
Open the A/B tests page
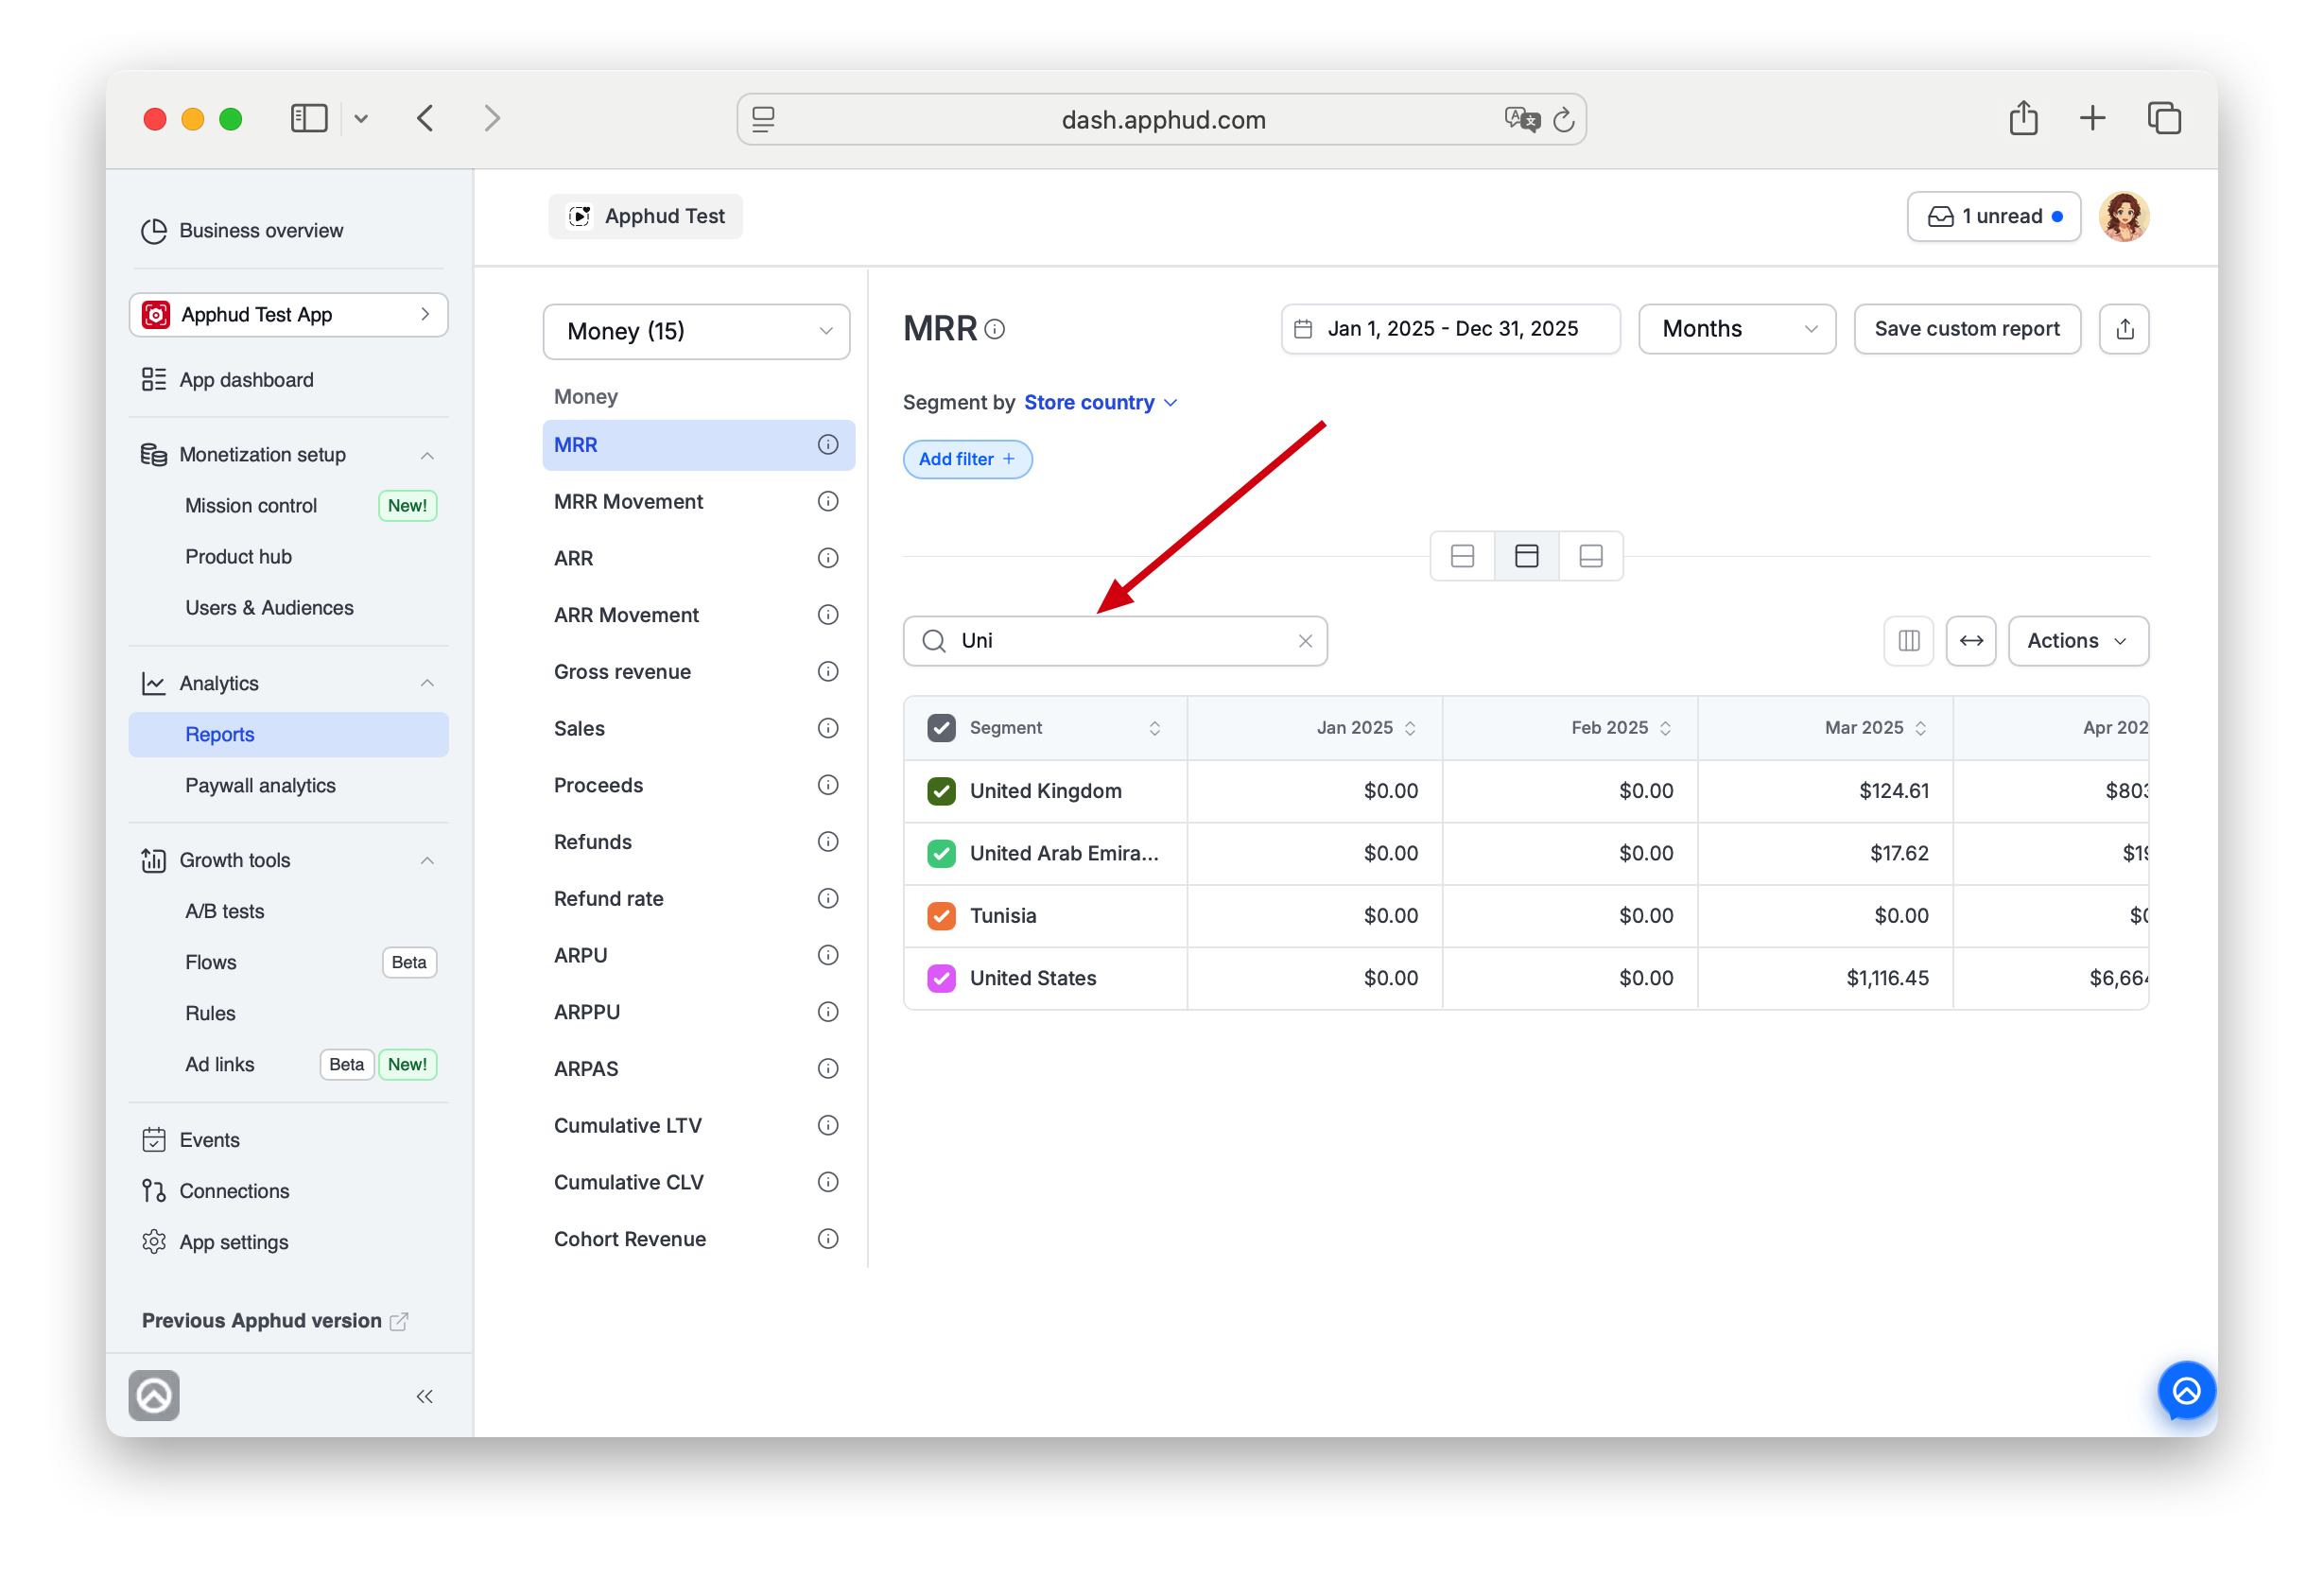224,911
